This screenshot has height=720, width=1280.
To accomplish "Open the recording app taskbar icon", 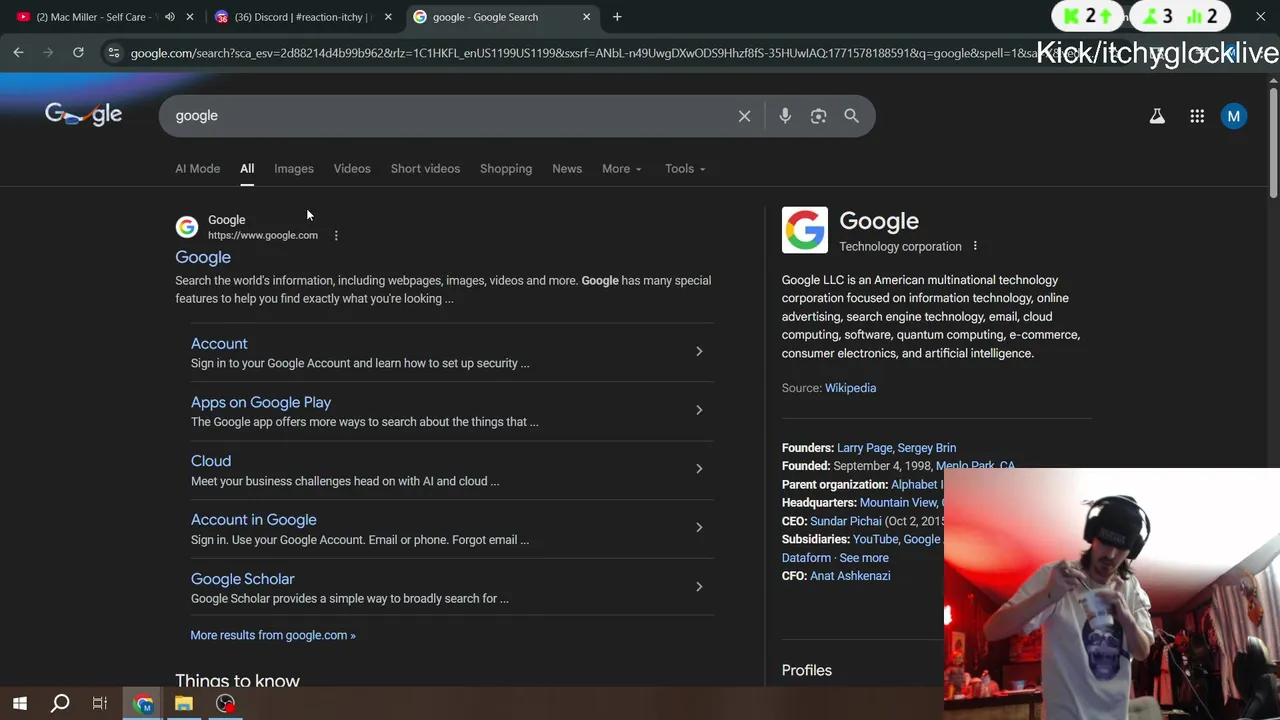I will [x=225, y=704].
